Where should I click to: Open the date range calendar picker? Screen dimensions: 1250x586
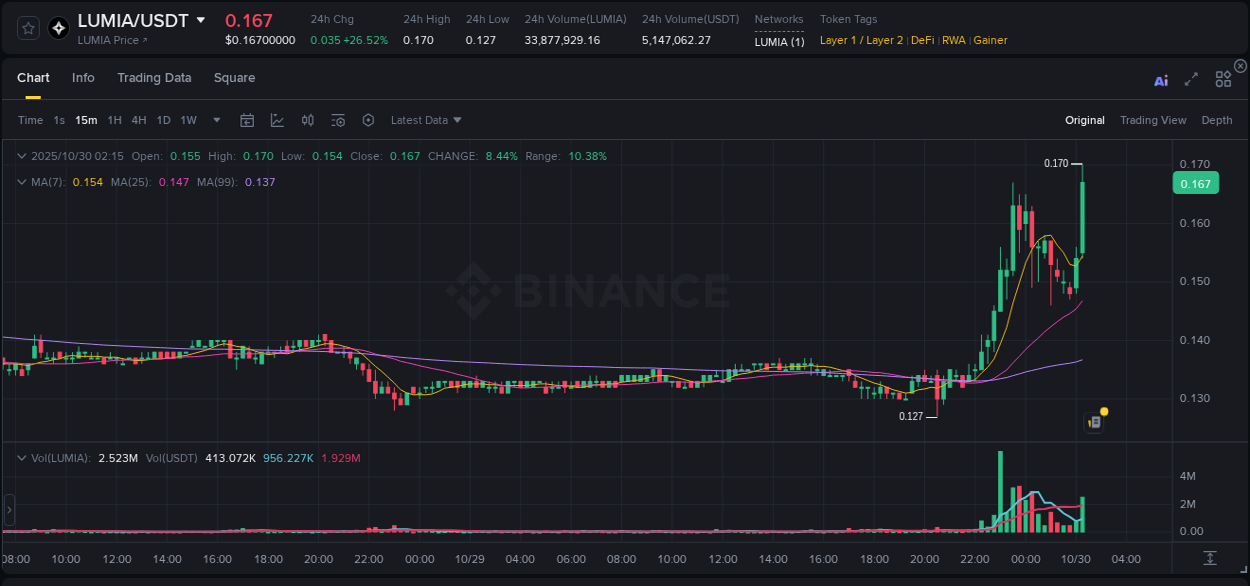tap(247, 120)
